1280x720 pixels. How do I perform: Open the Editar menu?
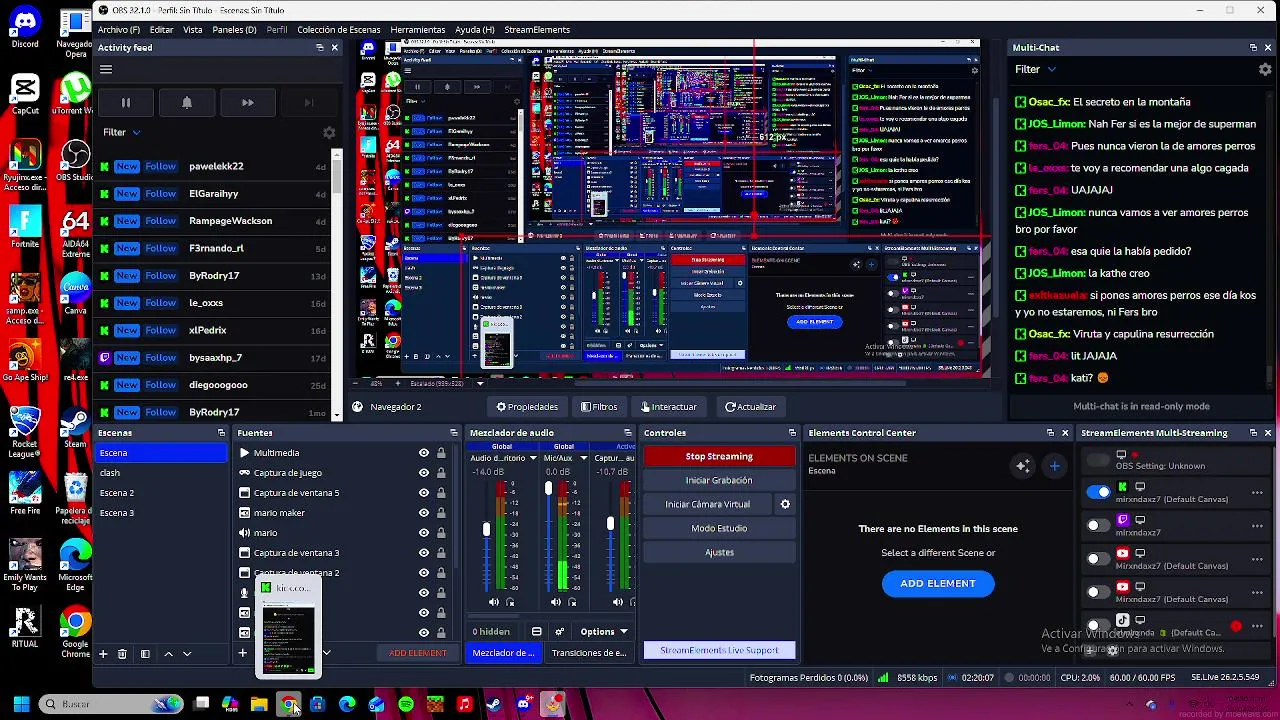click(162, 30)
